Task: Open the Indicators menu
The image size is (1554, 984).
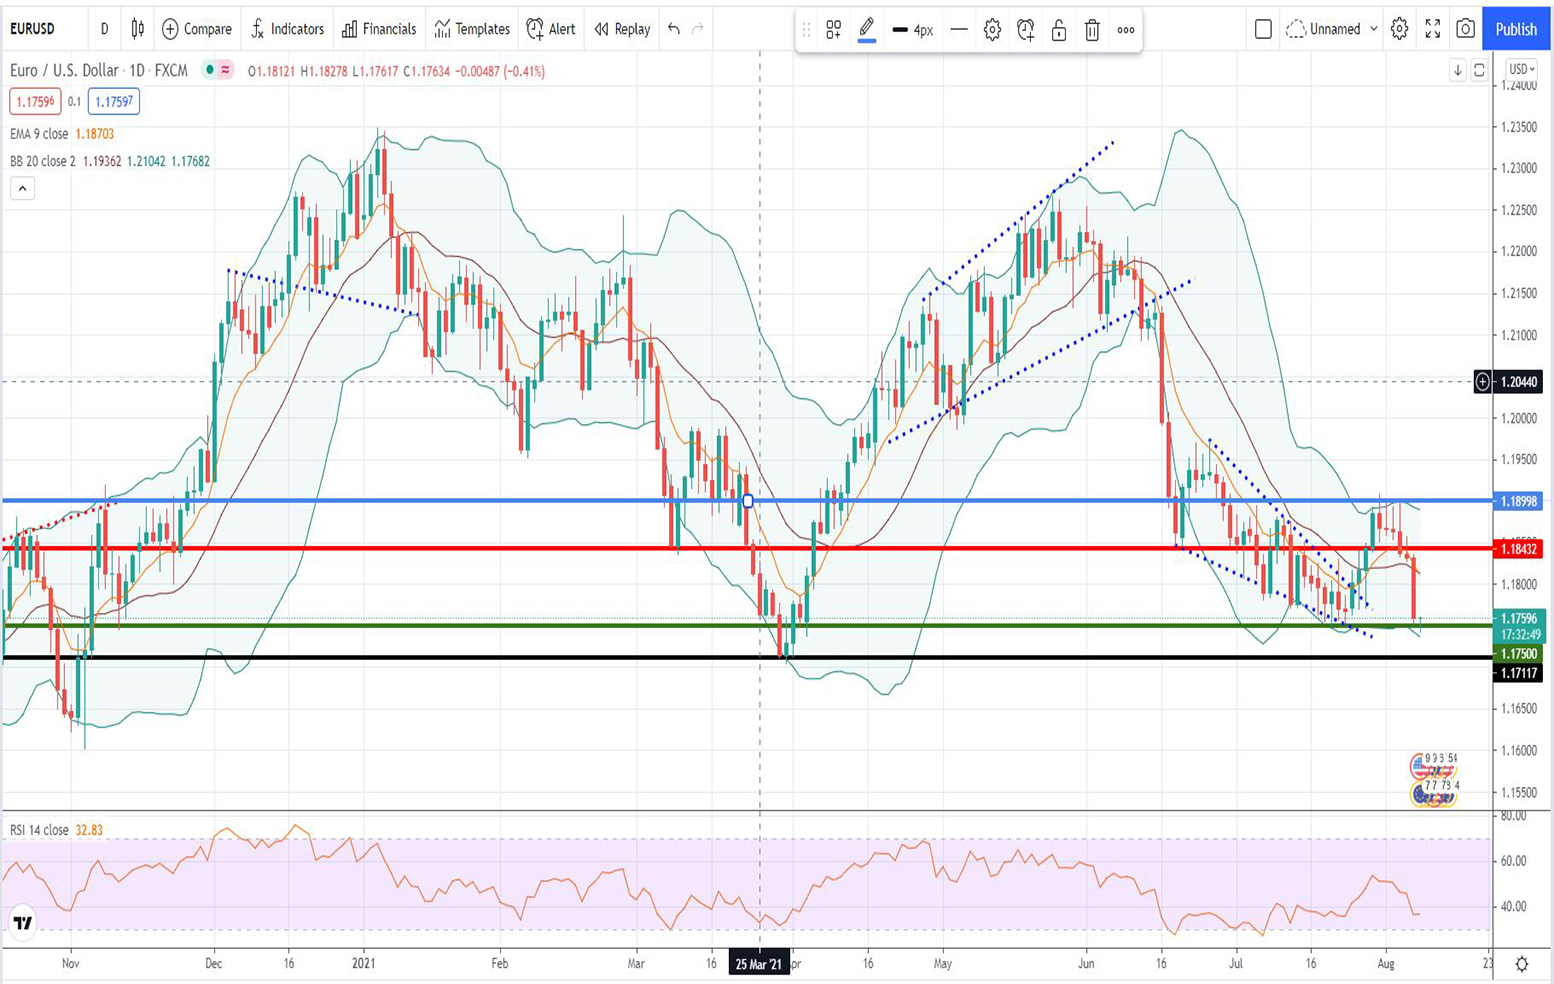Action: click(287, 29)
